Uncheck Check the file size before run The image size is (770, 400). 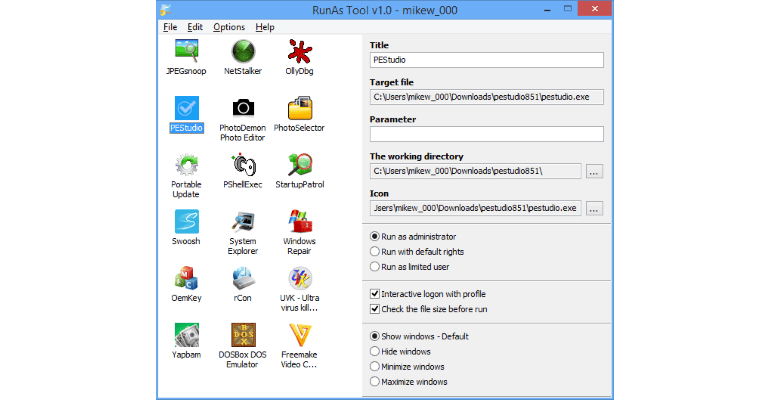tap(375, 309)
